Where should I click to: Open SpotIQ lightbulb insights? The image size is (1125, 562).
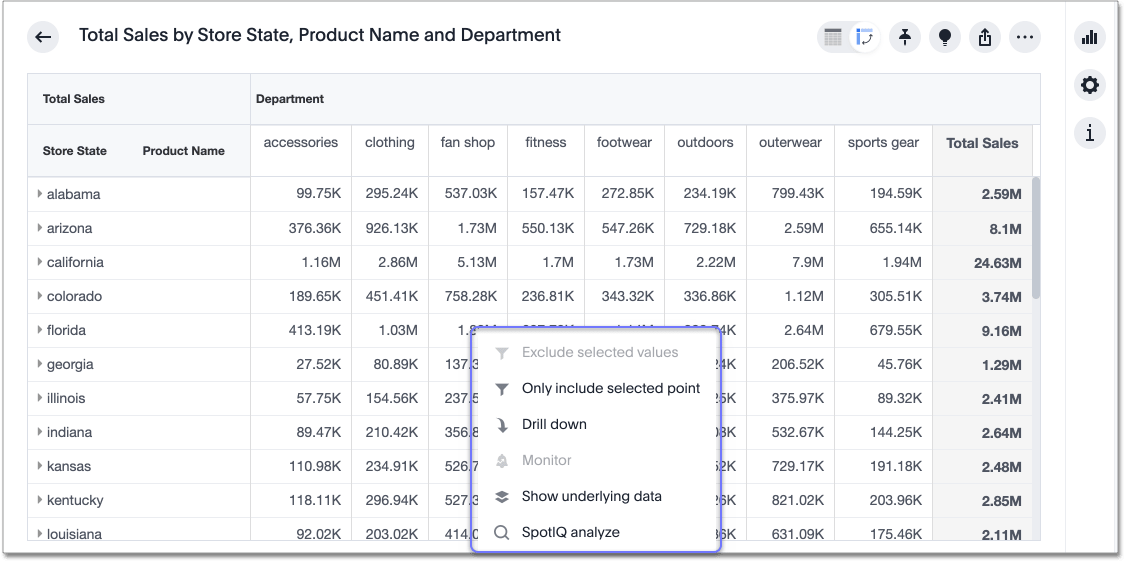(x=945, y=37)
